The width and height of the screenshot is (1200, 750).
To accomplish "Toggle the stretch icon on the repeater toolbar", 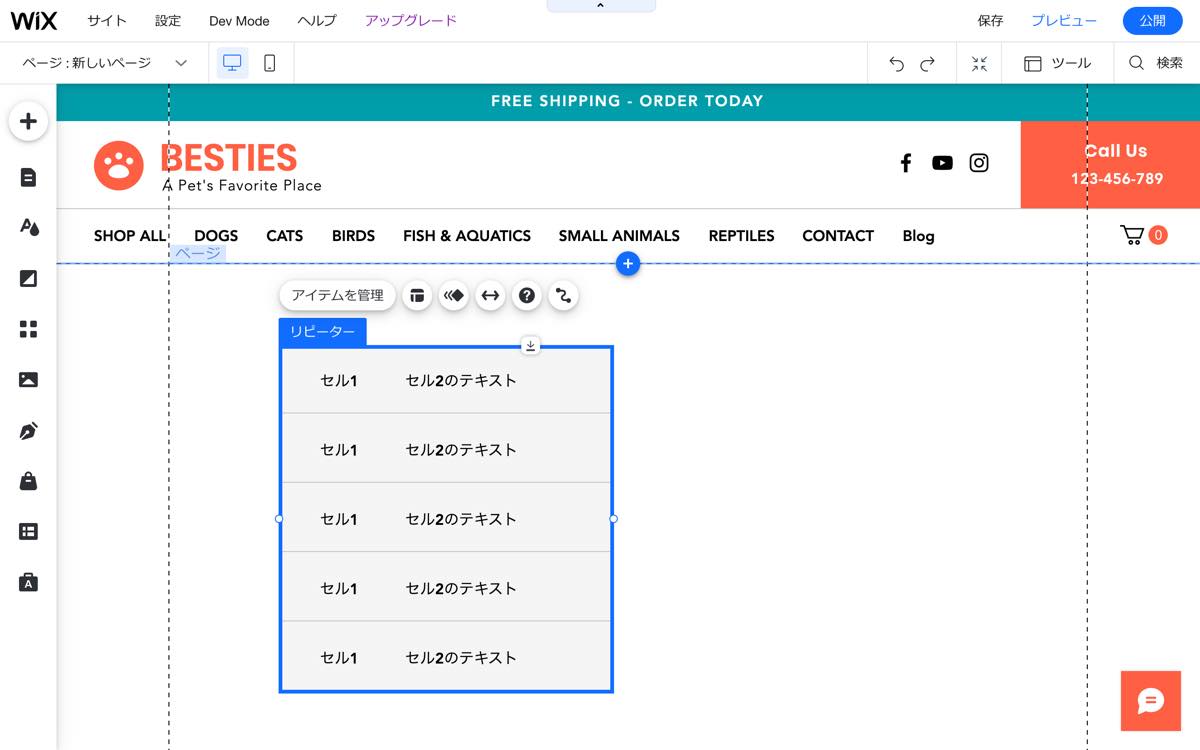I will pos(490,295).
